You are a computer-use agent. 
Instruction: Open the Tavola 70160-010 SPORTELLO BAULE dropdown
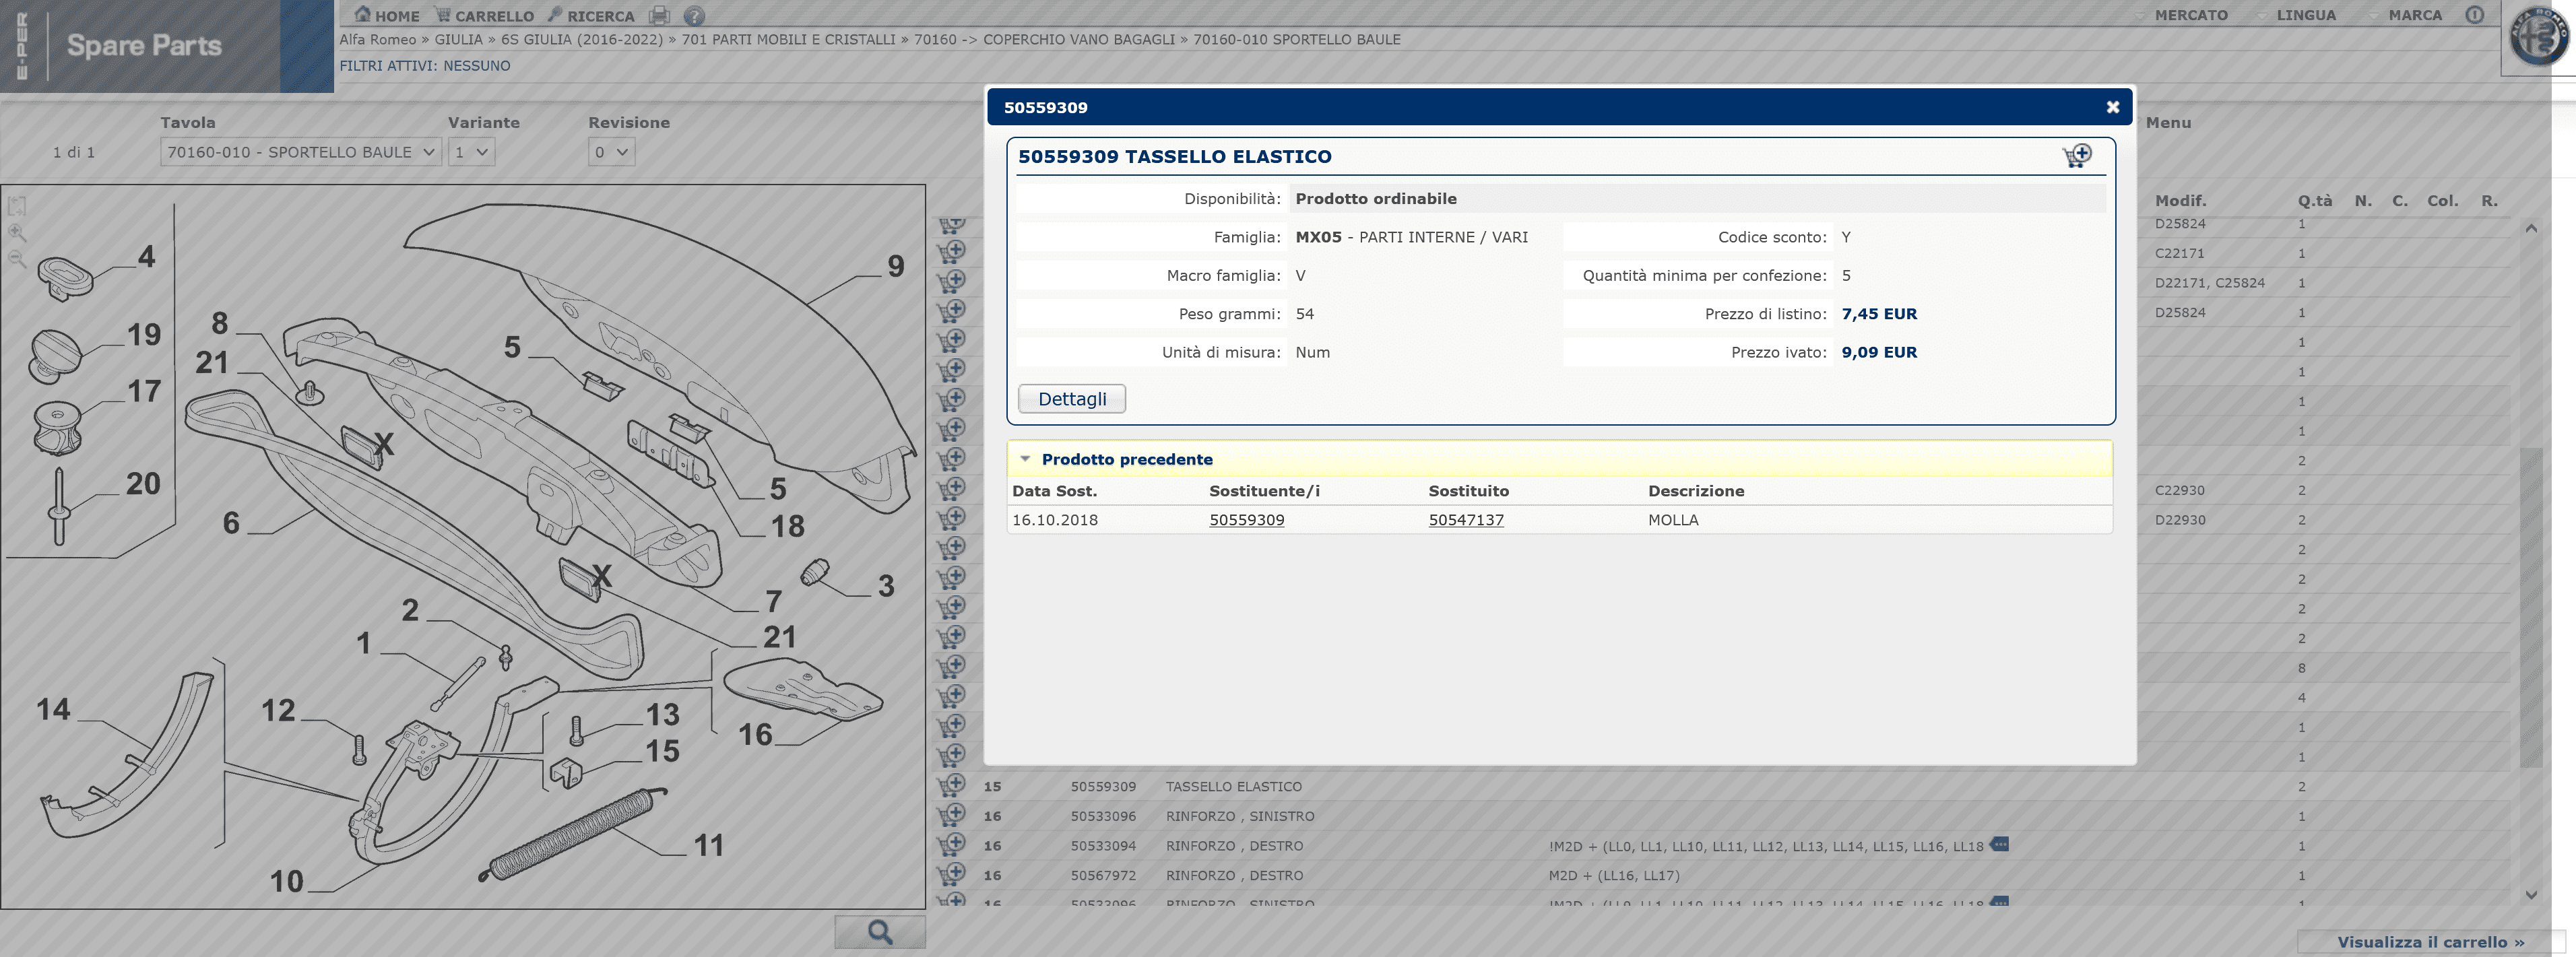pyautogui.click(x=300, y=152)
